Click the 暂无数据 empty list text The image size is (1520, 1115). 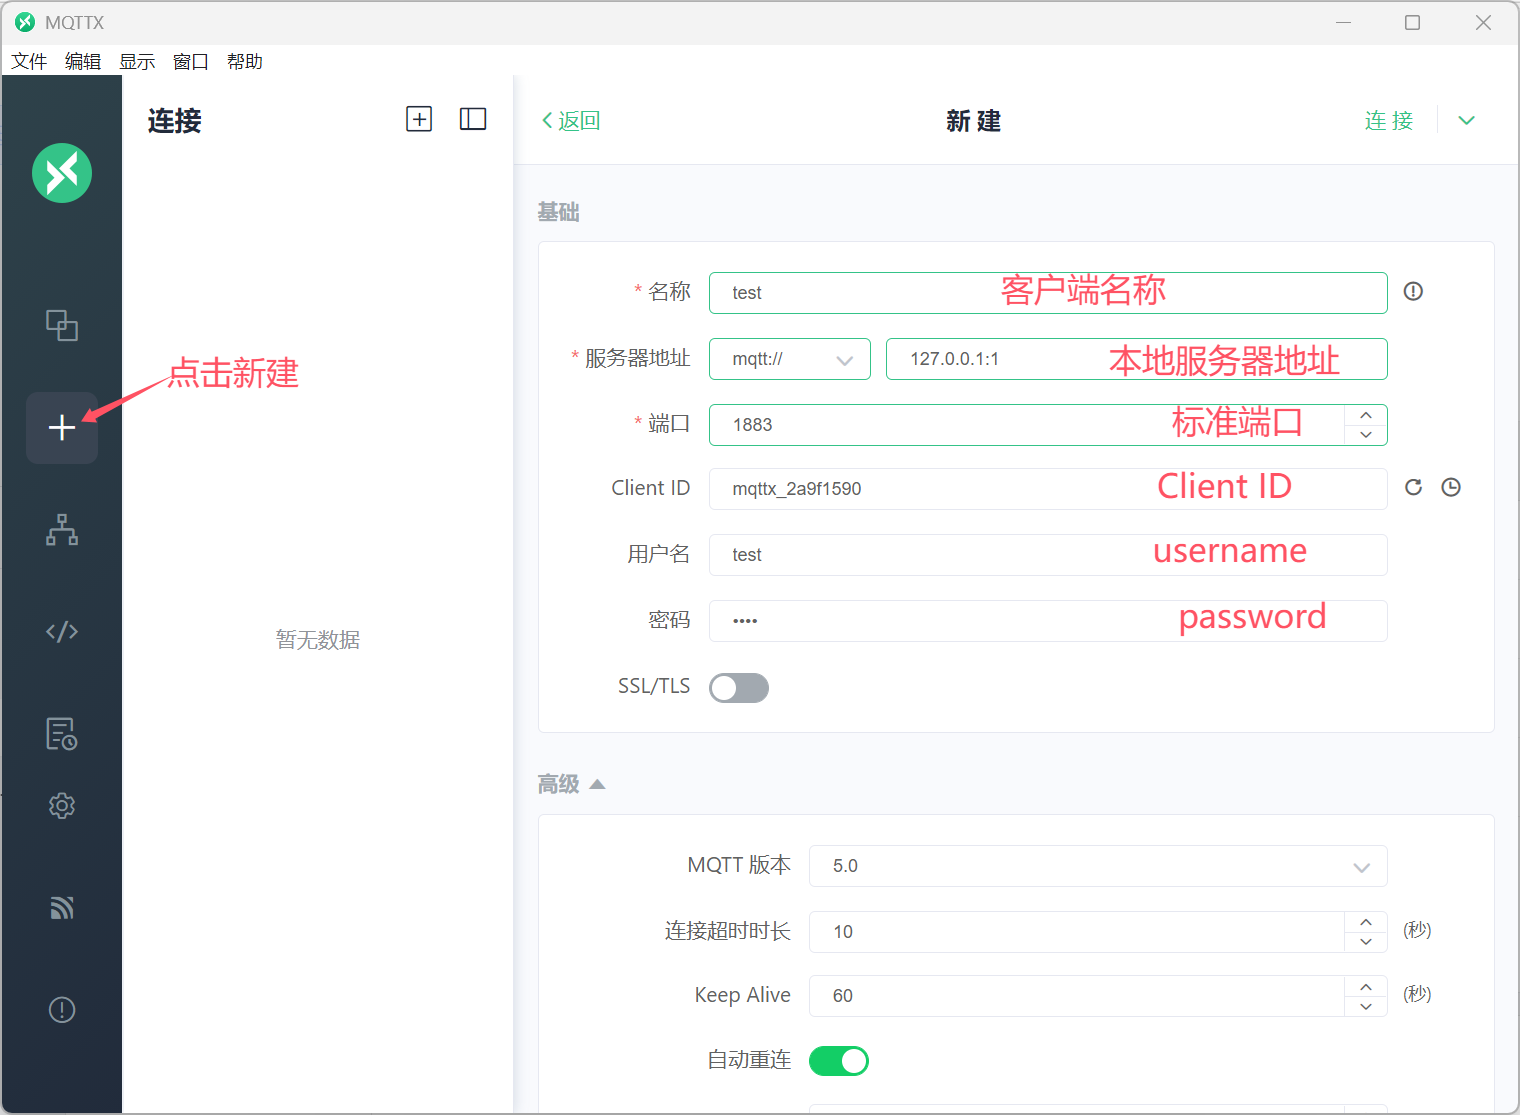click(x=318, y=640)
